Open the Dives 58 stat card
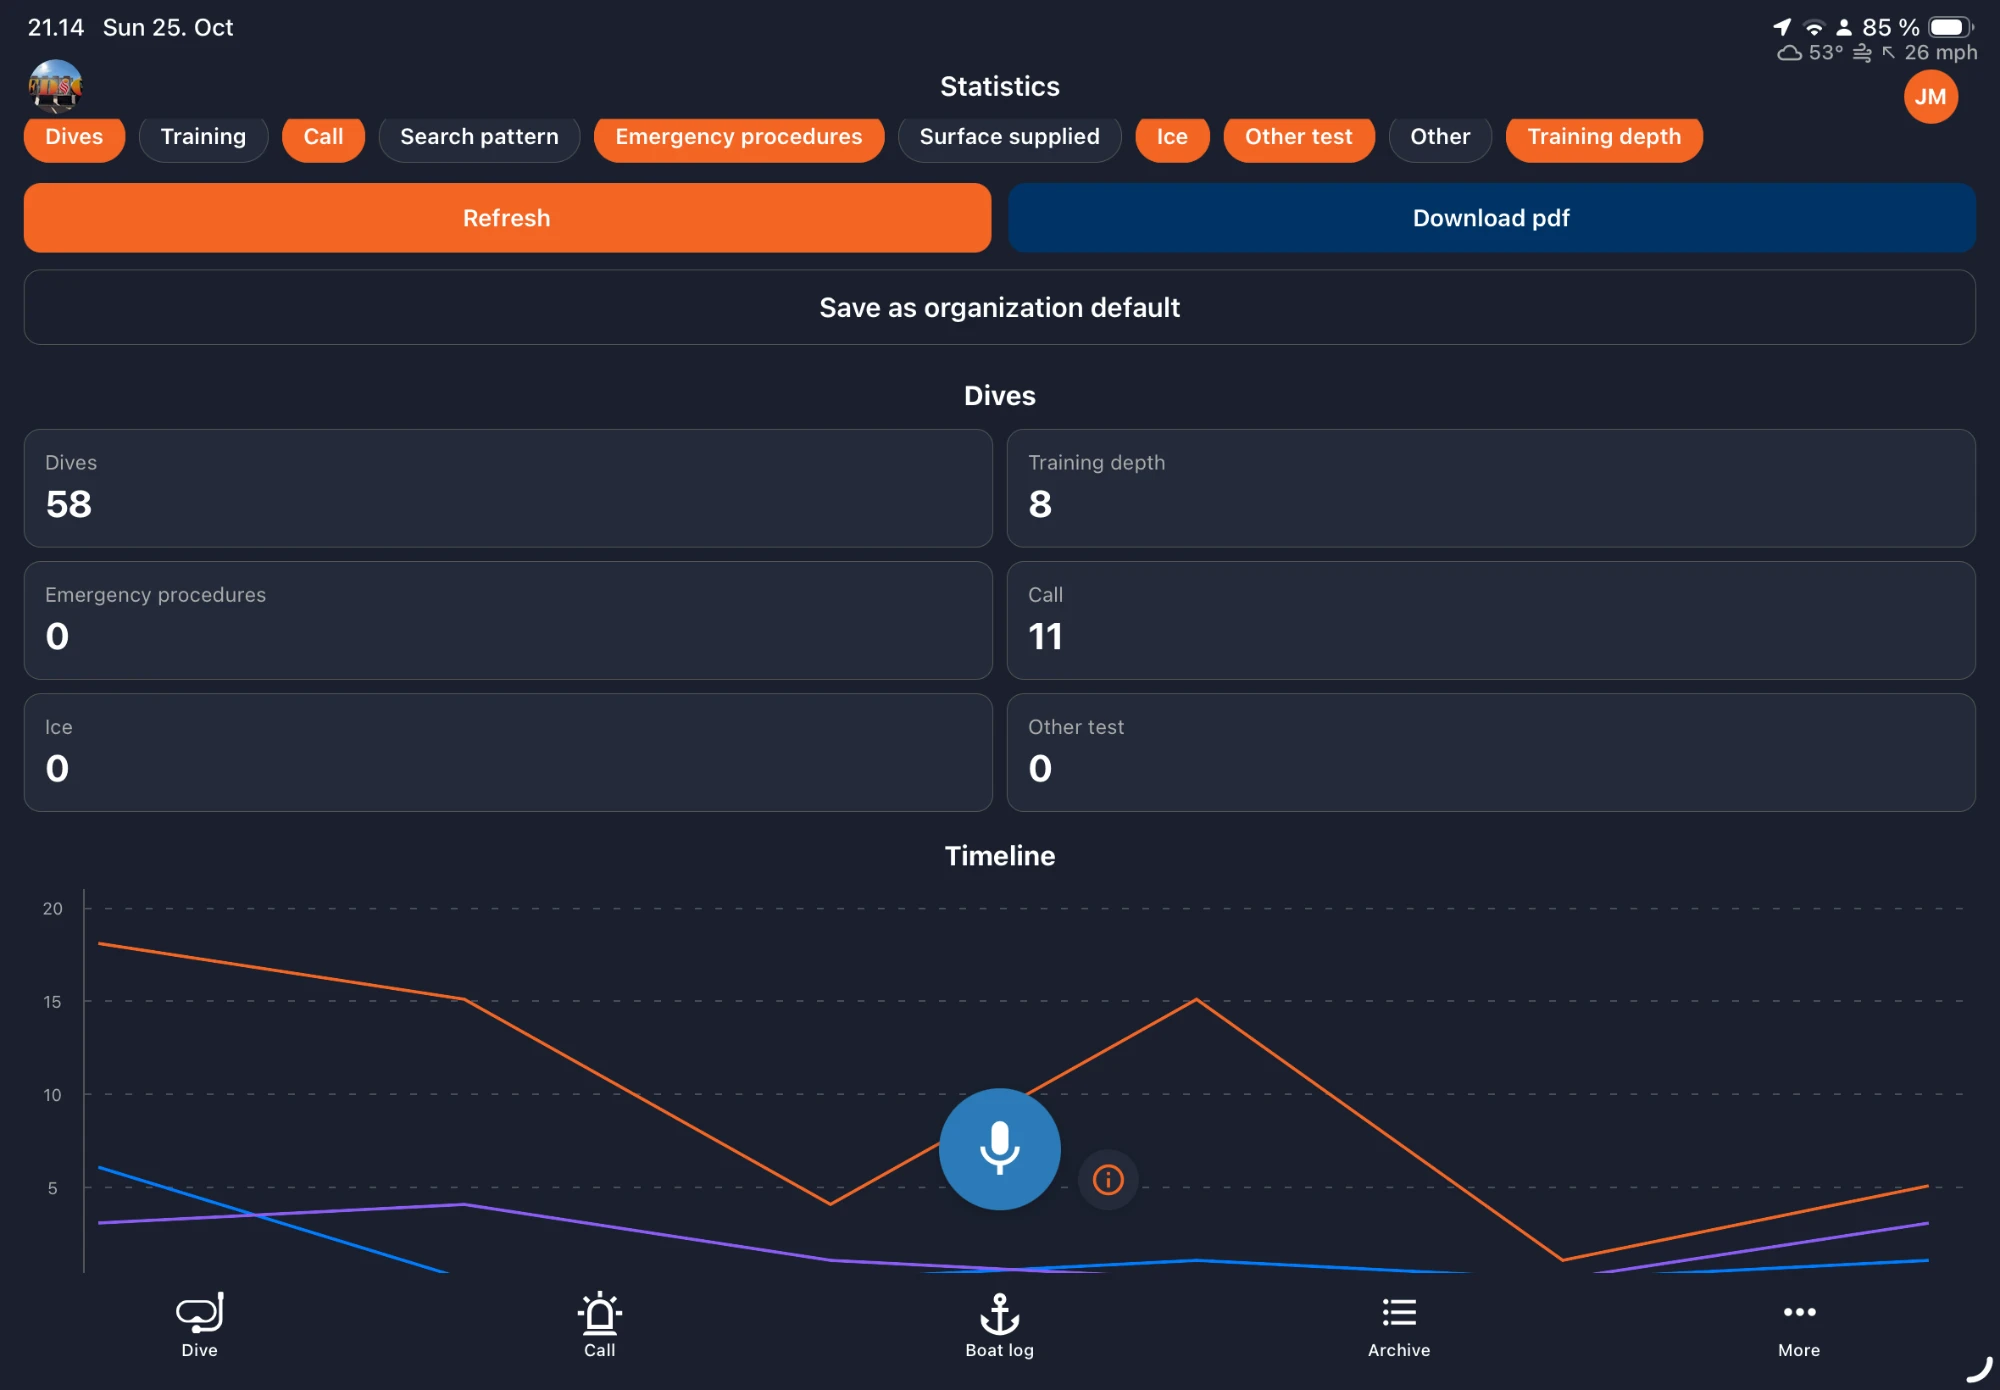 click(508, 488)
